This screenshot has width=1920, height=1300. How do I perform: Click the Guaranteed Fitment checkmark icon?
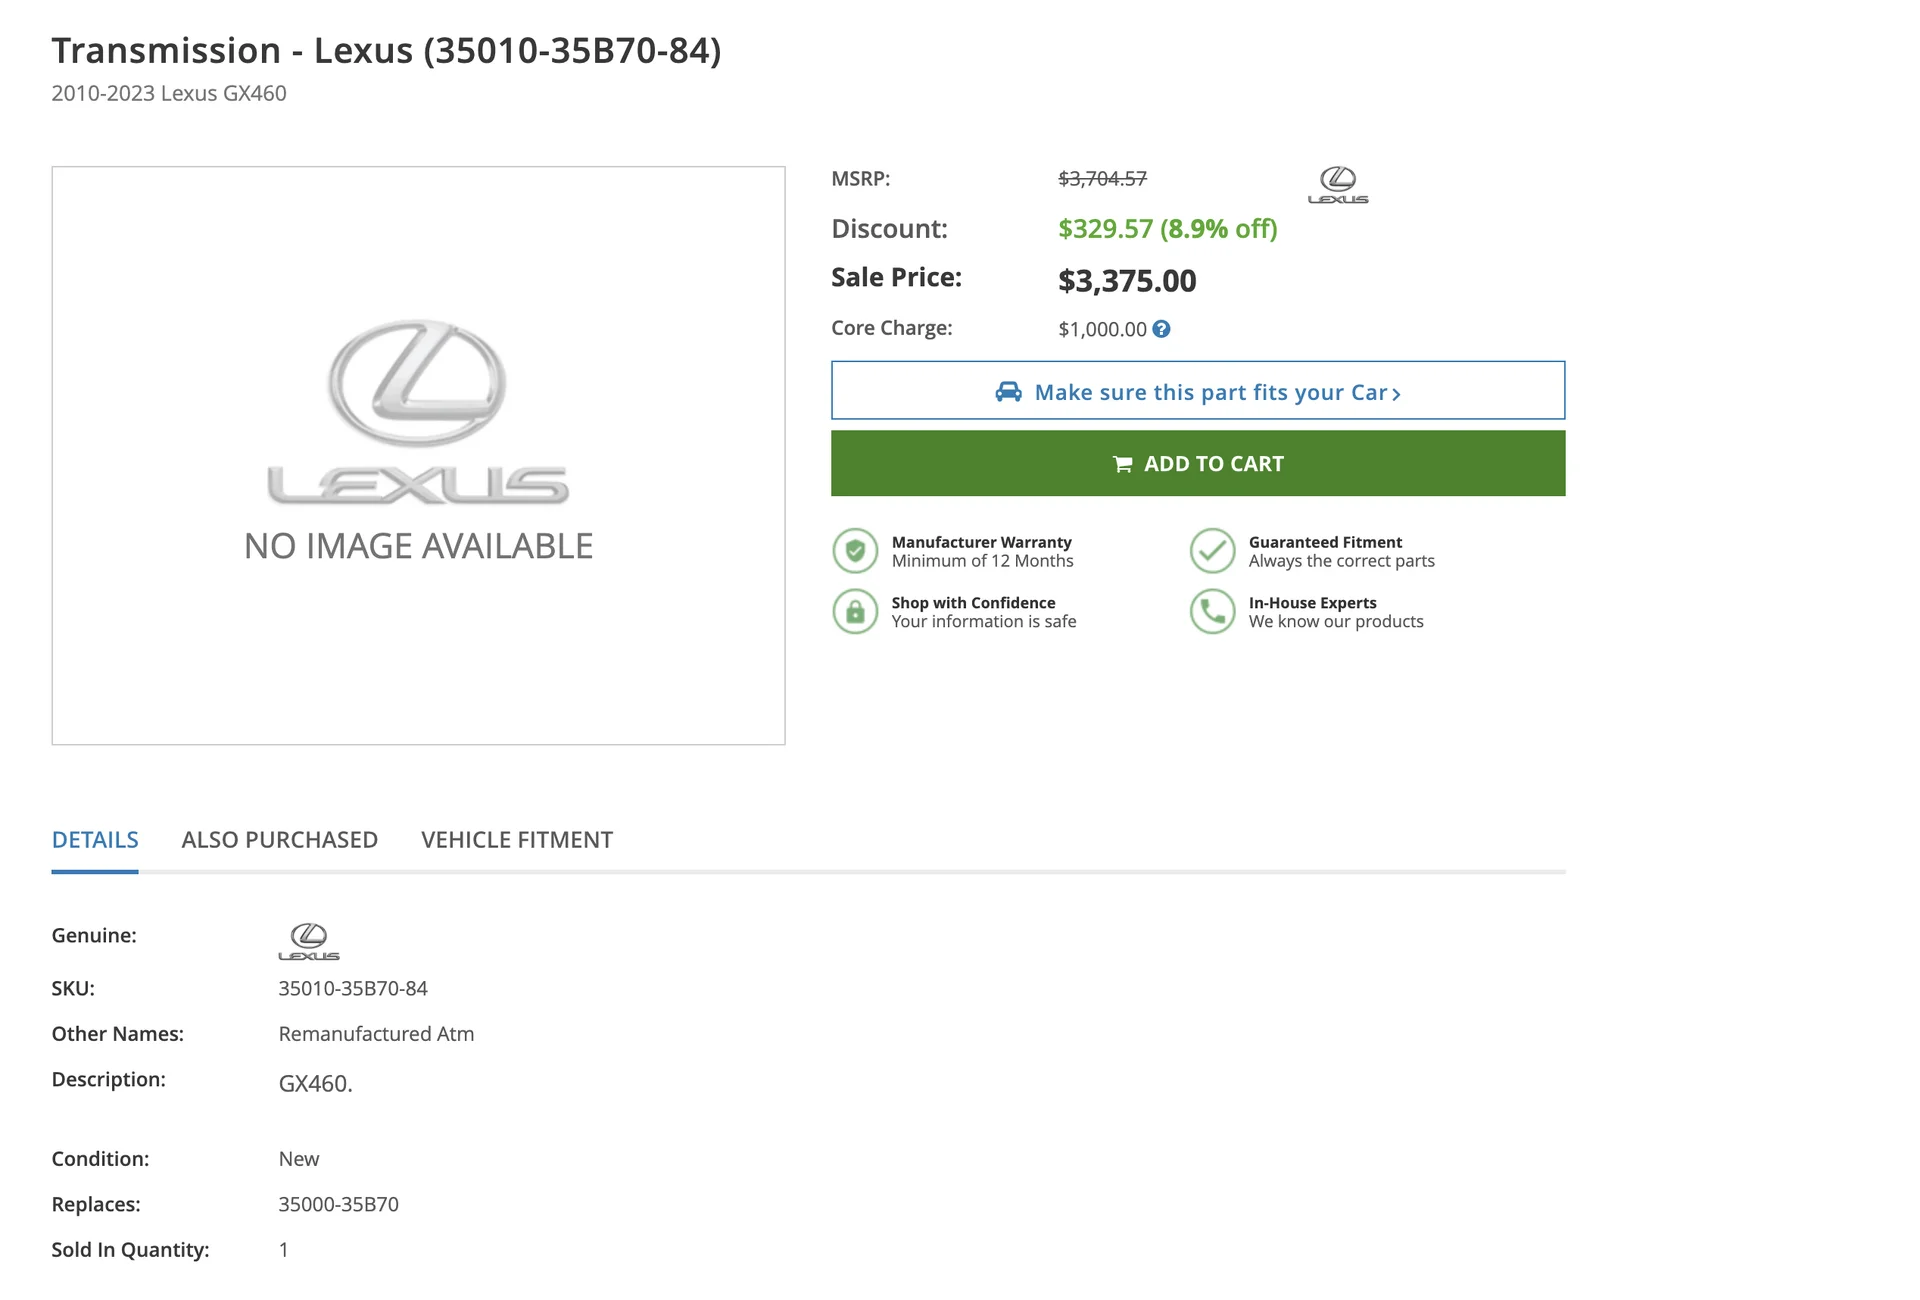(x=1212, y=551)
